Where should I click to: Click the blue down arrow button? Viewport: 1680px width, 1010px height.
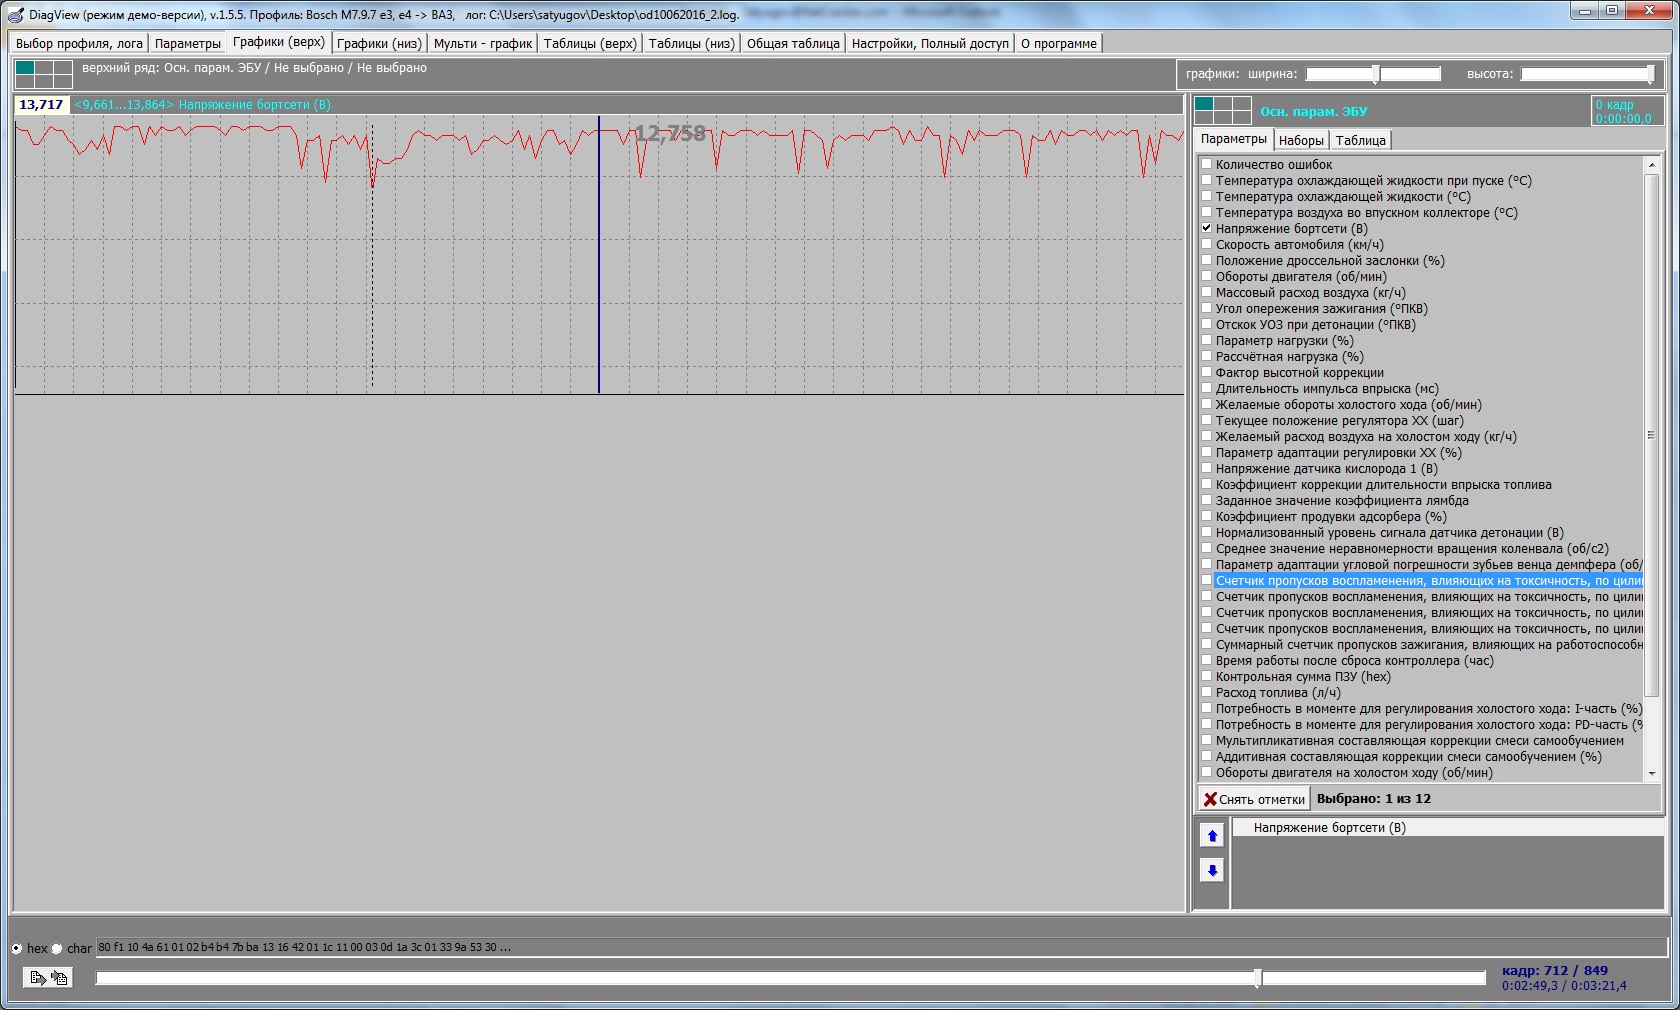pyautogui.click(x=1212, y=871)
